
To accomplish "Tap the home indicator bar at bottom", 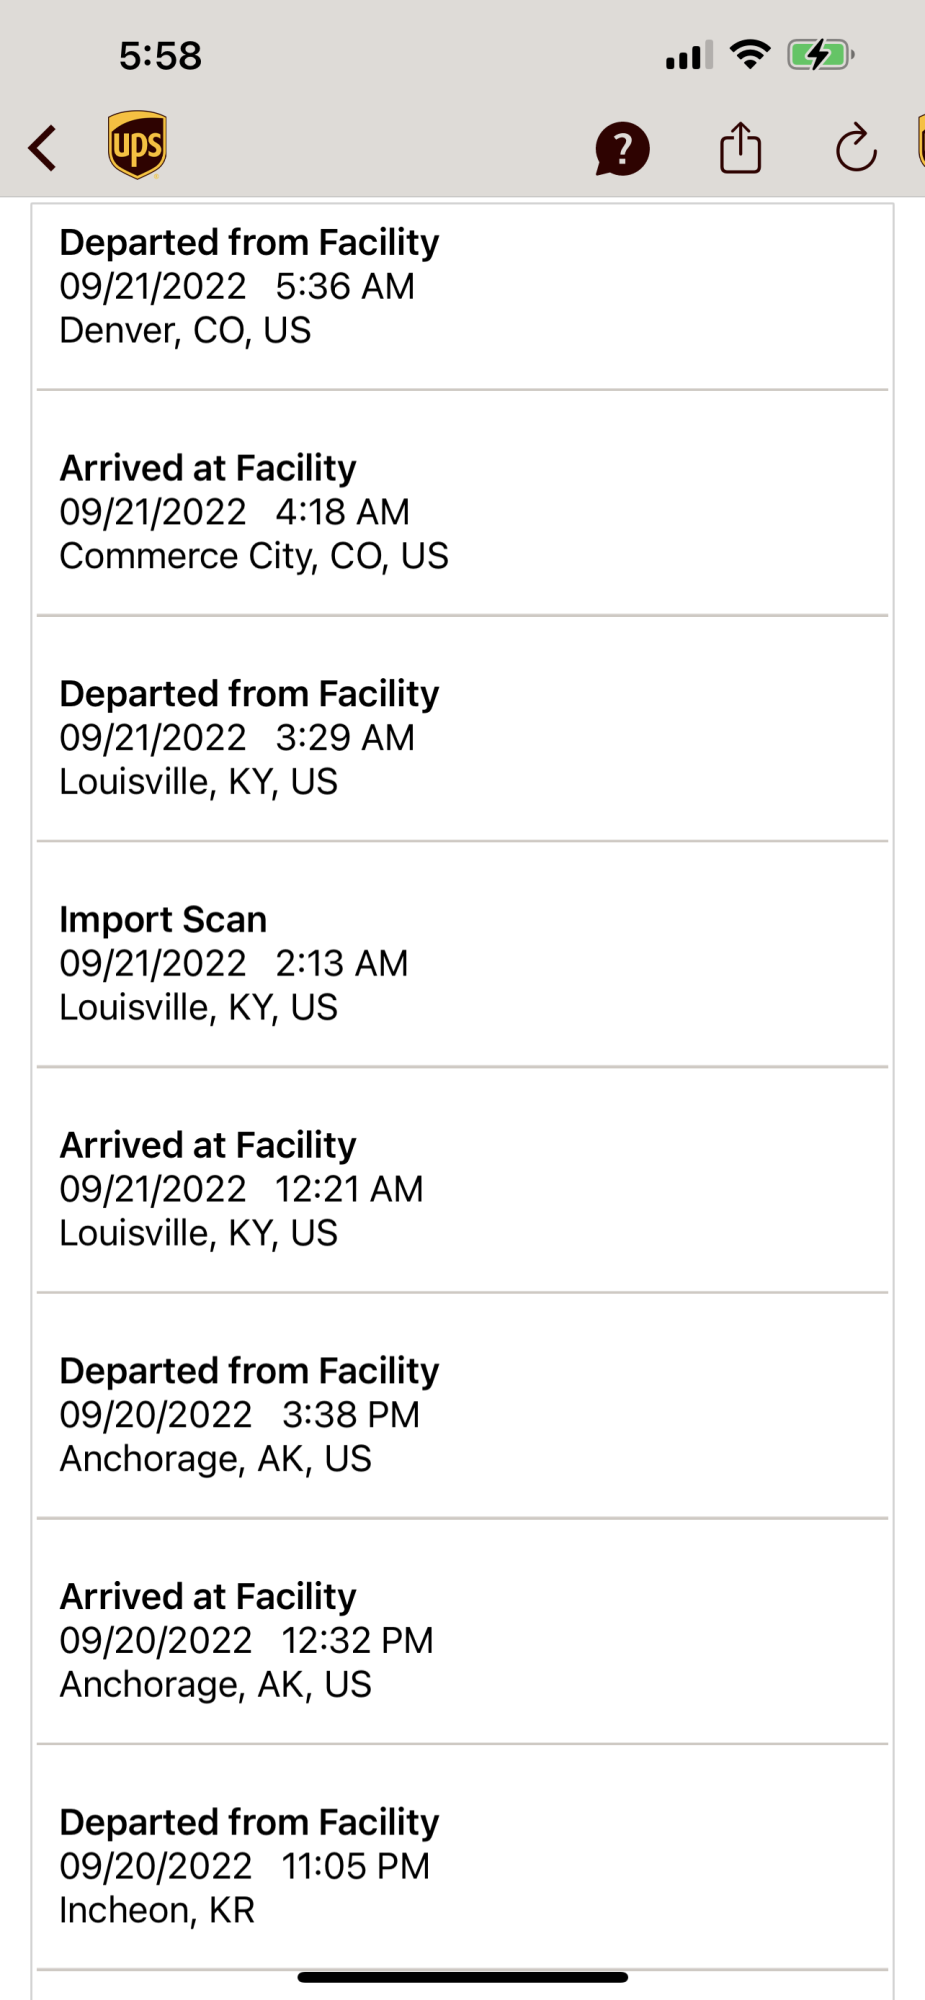I will [462, 1977].
